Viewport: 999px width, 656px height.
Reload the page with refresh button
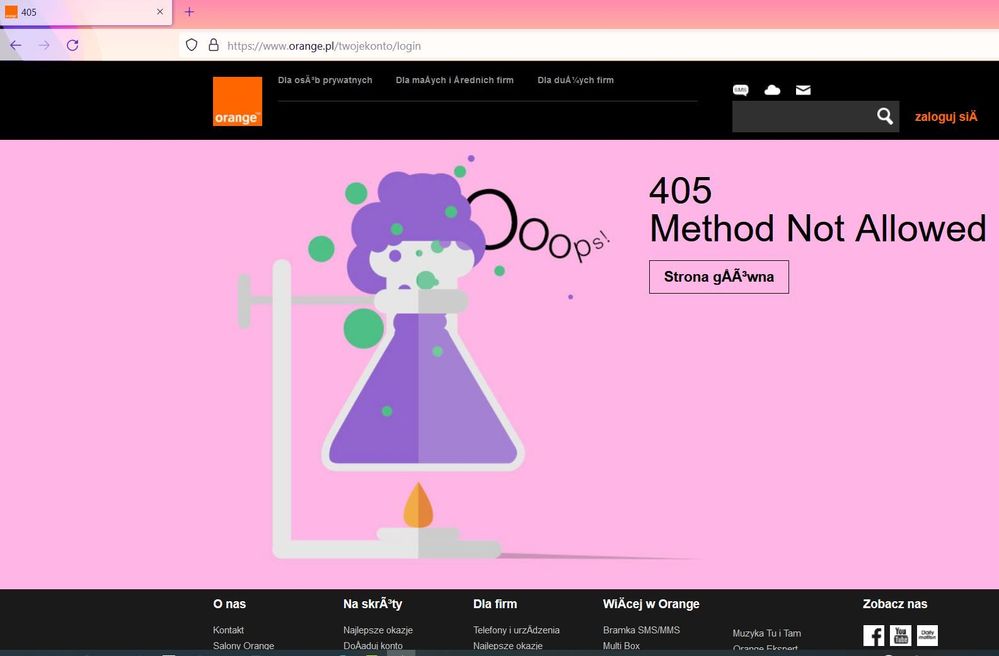click(72, 45)
